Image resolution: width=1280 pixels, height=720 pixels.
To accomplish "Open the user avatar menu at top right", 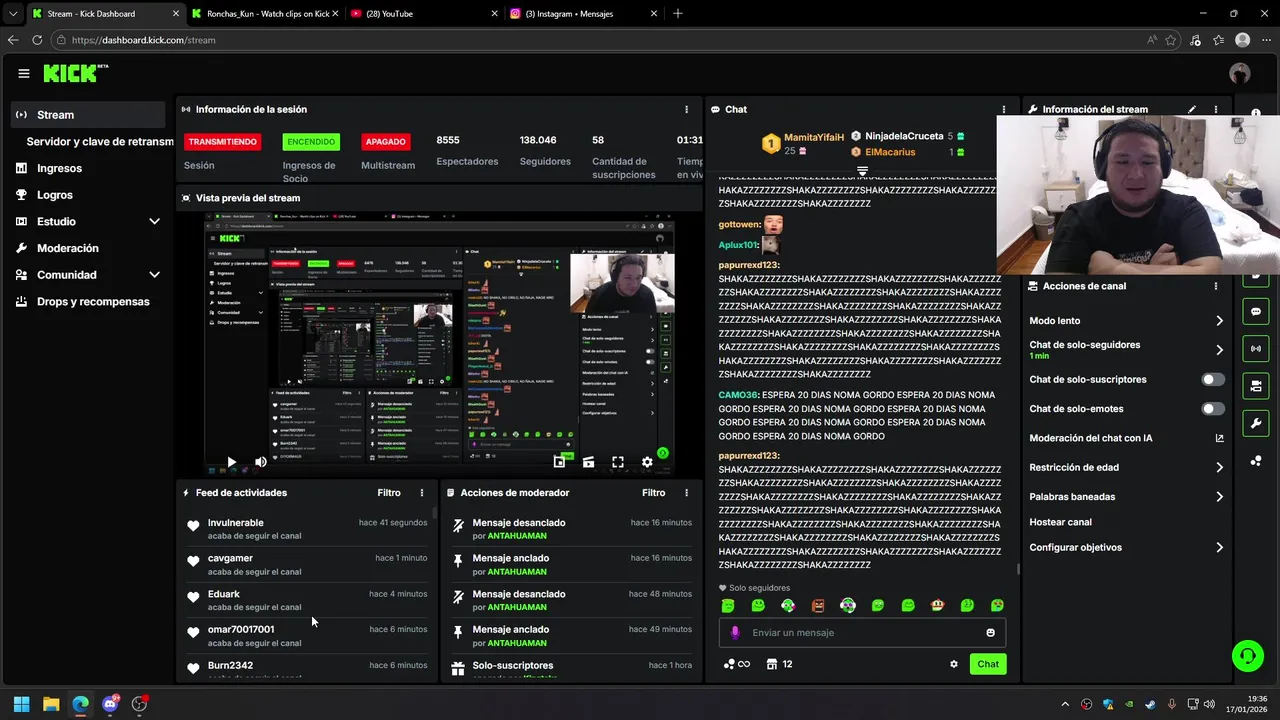I will pyautogui.click(x=1240, y=73).
